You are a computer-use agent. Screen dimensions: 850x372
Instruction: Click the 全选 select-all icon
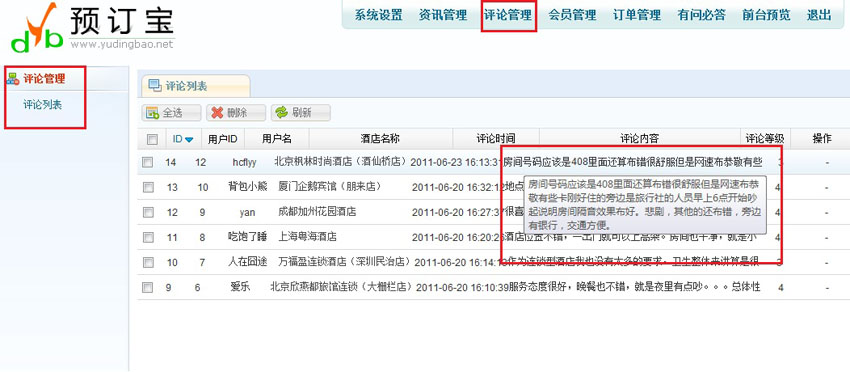(x=153, y=113)
